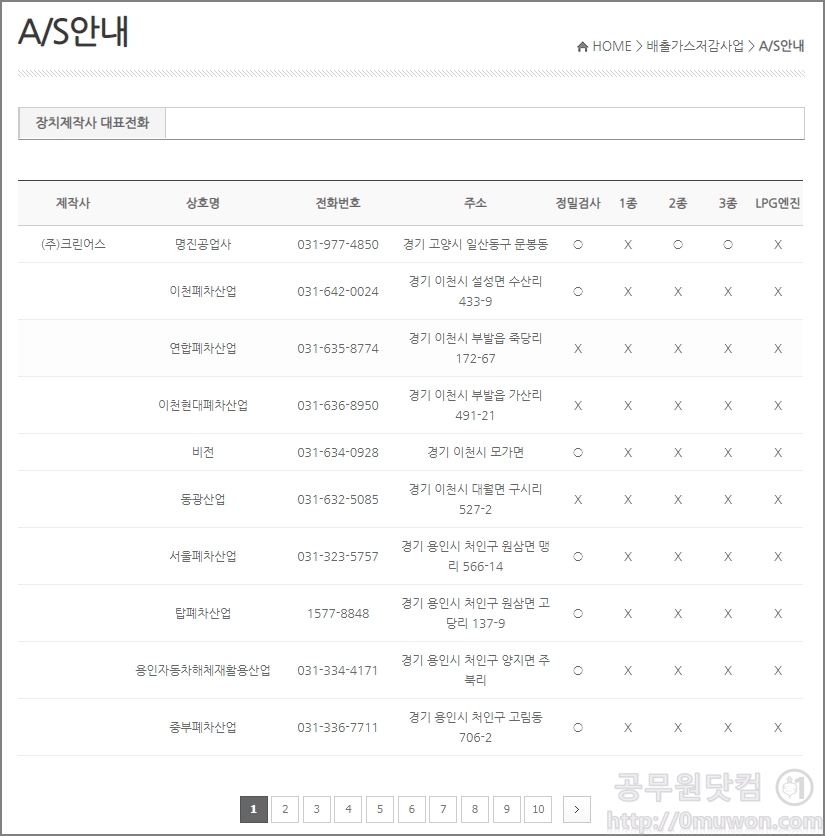Select the 연합폐차산업 row name

coord(203,348)
